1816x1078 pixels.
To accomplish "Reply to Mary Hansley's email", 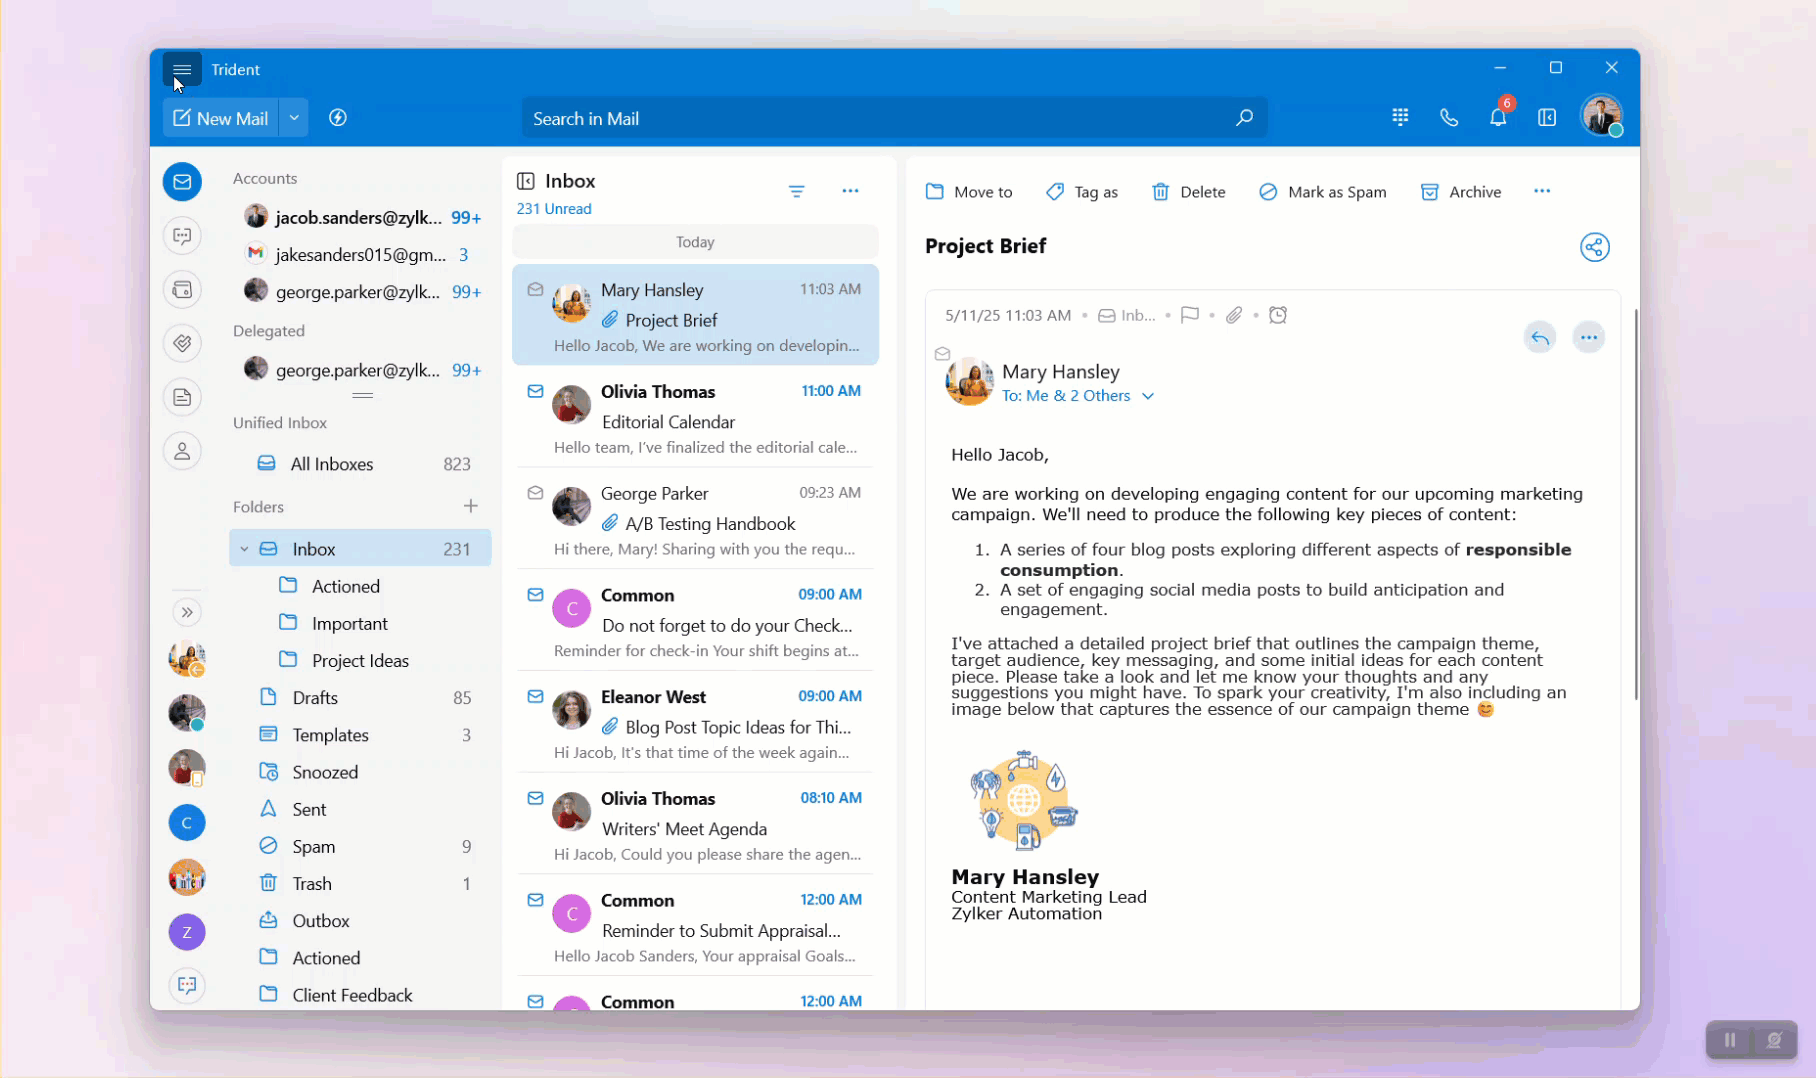I will click(x=1540, y=338).
